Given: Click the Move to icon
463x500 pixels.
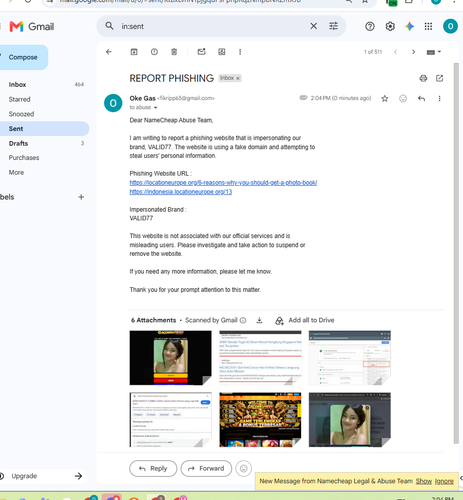Looking at the screenshot, I should (222, 52).
